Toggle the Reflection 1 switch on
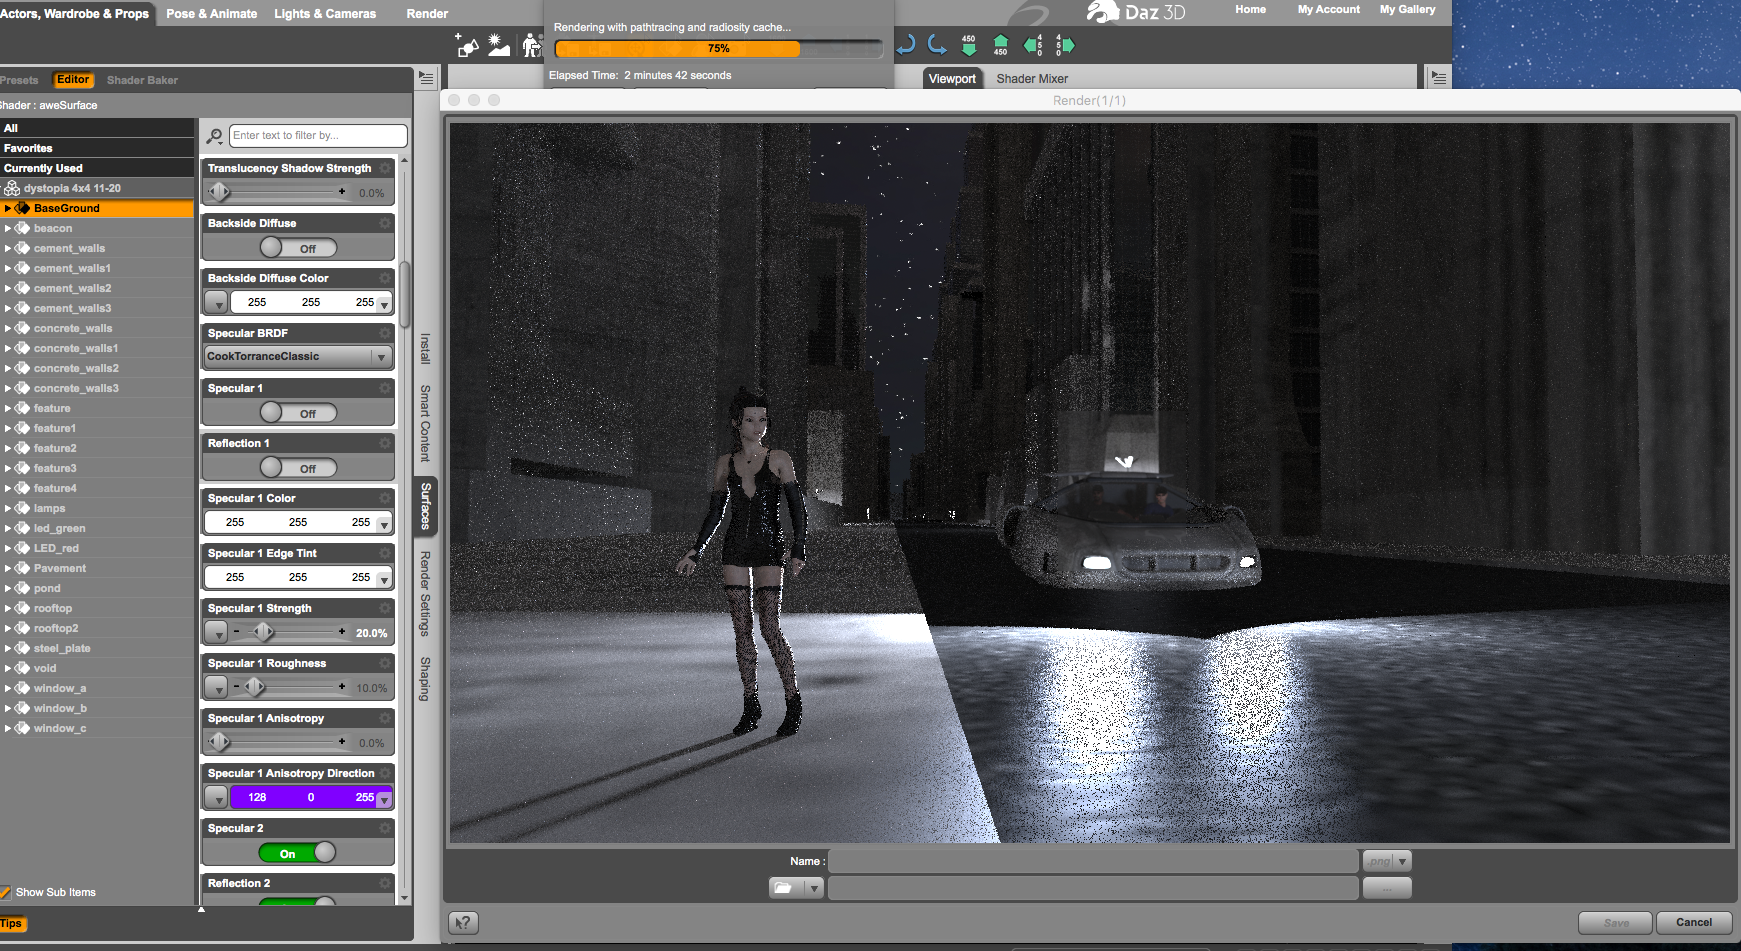Screen dimensions: 1741x951 tap(298, 468)
